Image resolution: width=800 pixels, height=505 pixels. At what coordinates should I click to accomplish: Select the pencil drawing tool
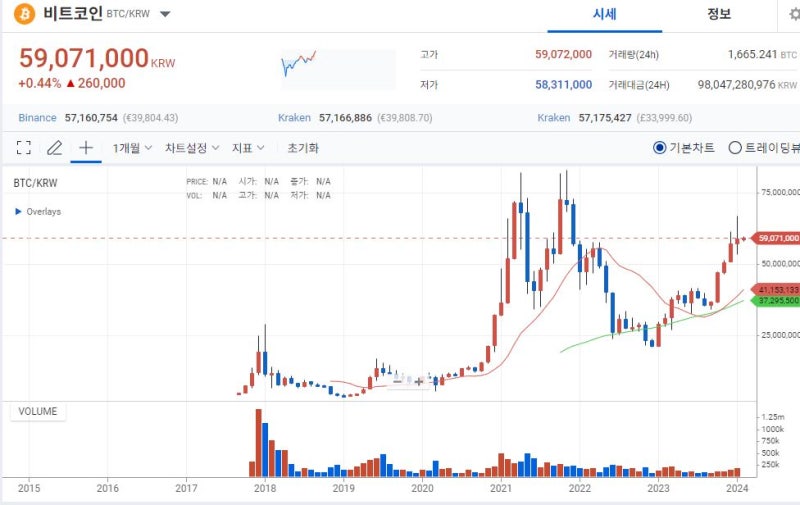(x=55, y=148)
